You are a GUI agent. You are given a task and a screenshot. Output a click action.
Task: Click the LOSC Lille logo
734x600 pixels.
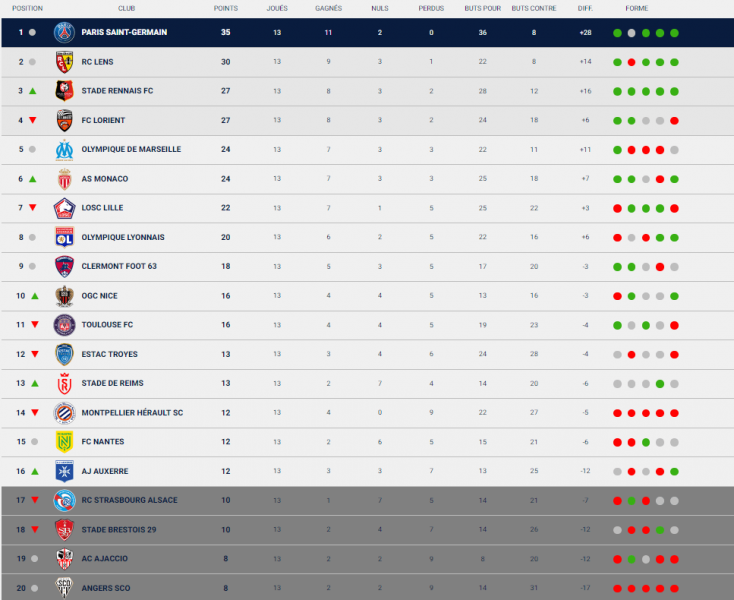[x=64, y=208]
